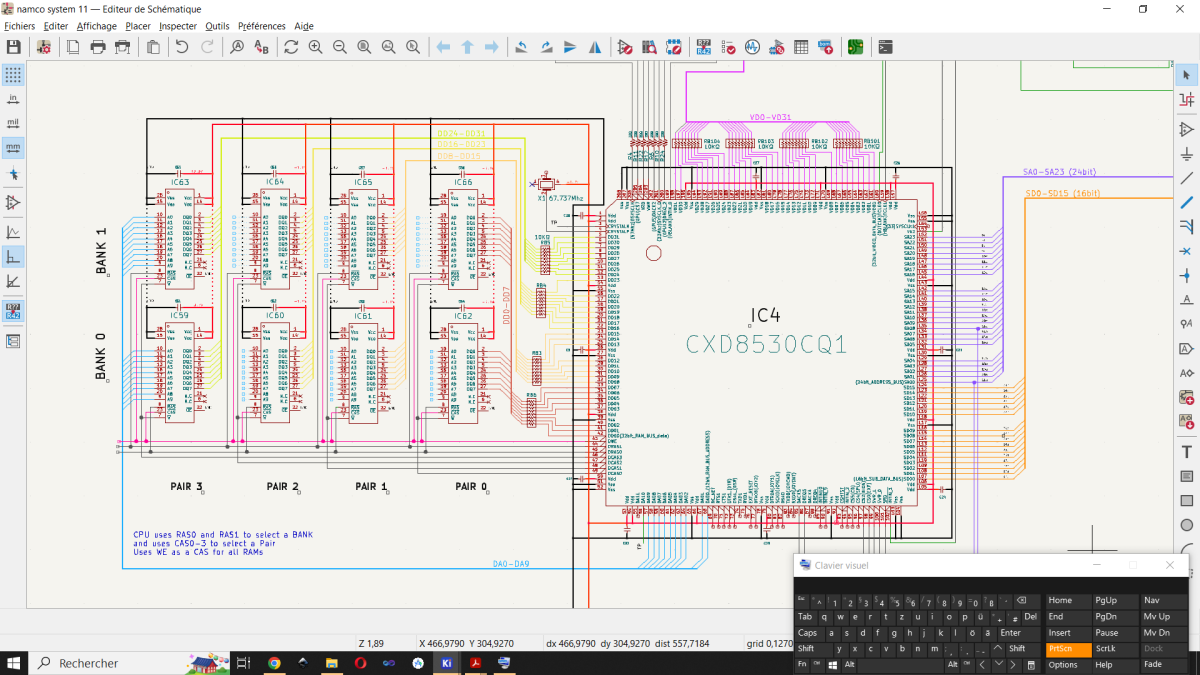
Task: Save the schematic with the floppy disk icon
Action: (x=14, y=47)
